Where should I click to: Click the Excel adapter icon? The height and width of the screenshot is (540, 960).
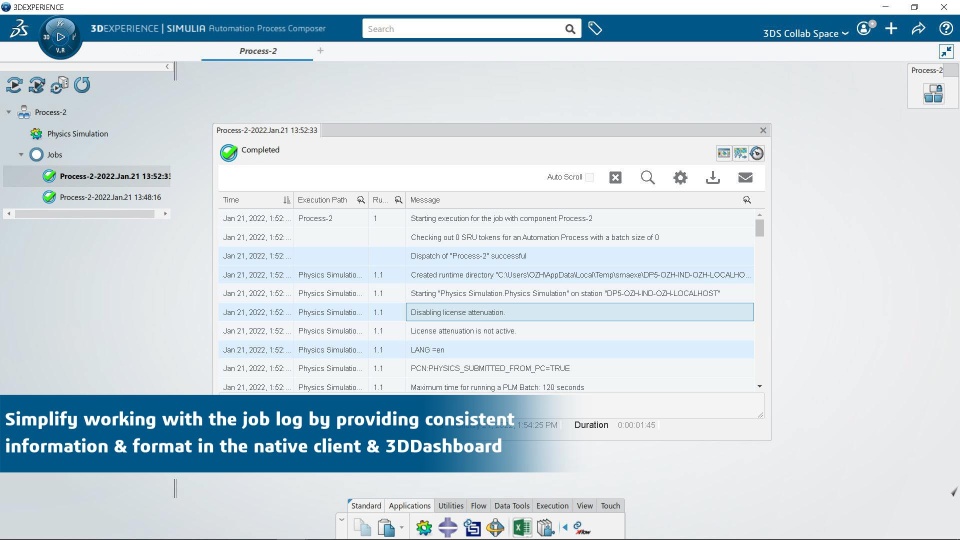click(522, 527)
